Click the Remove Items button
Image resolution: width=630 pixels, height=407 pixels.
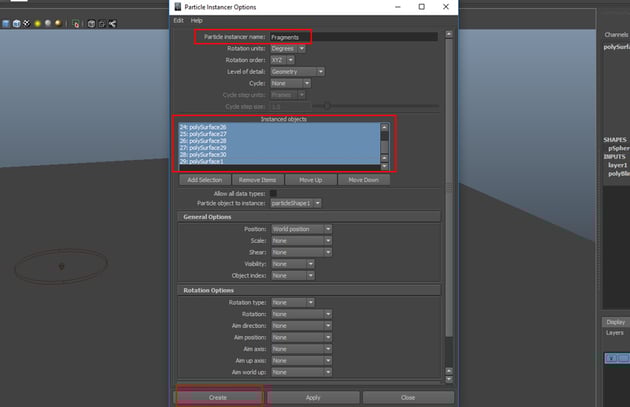258,180
